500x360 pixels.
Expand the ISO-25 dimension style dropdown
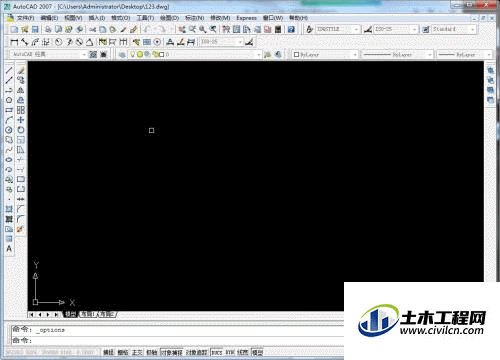(414, 30)
